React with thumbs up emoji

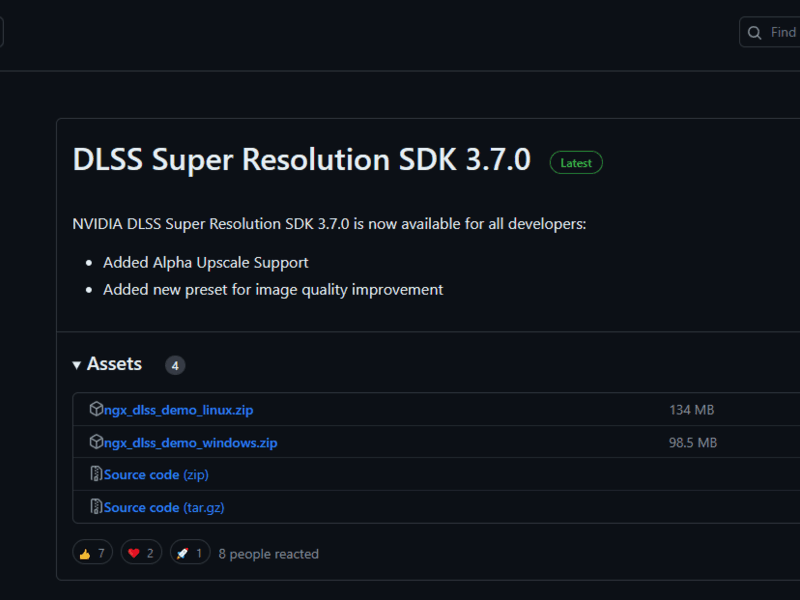[x=92, y=552]
